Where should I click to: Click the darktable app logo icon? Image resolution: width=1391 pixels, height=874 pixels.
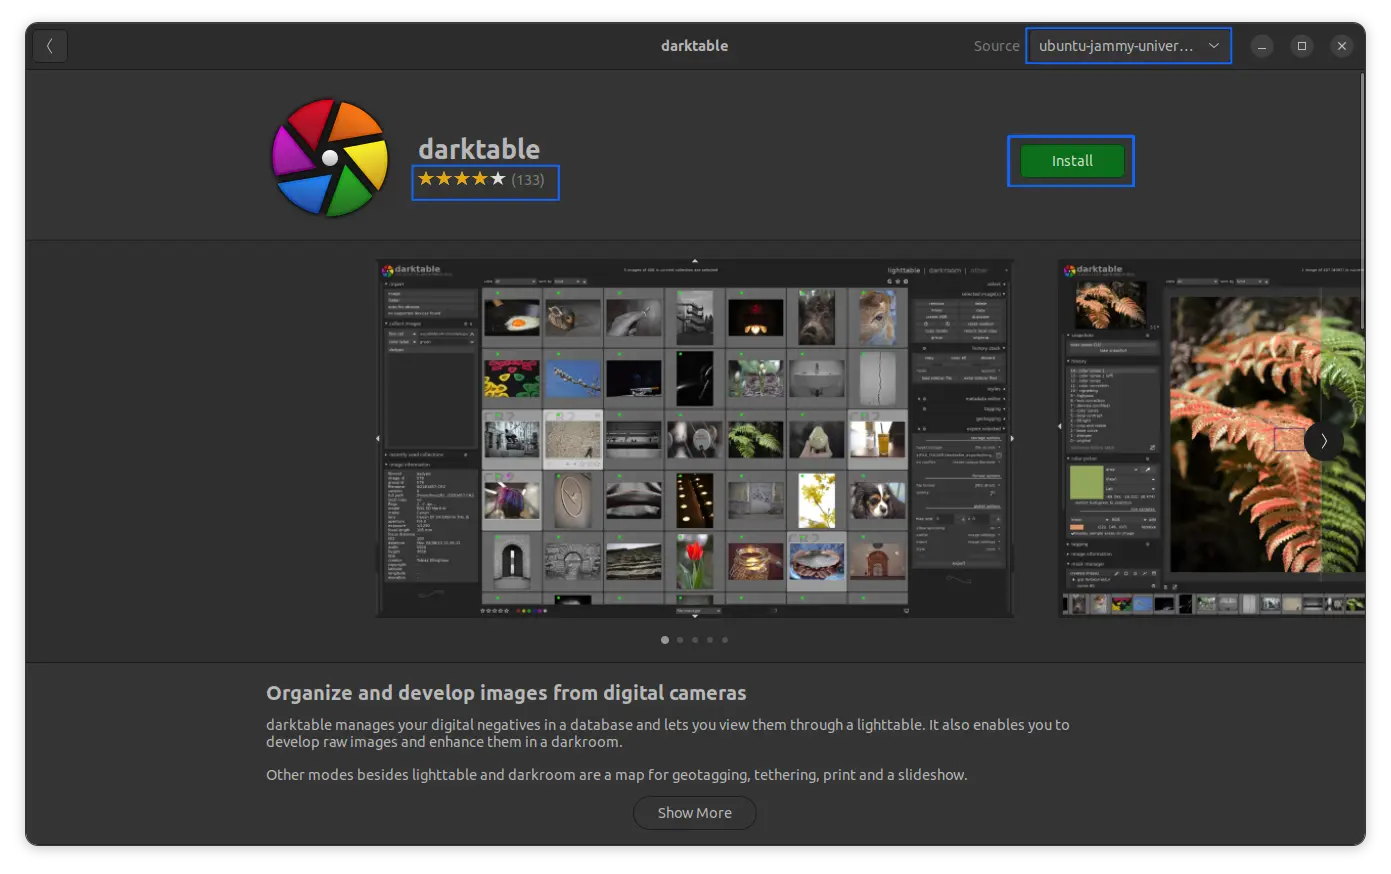pyautogui.click(x=330, y=157)
